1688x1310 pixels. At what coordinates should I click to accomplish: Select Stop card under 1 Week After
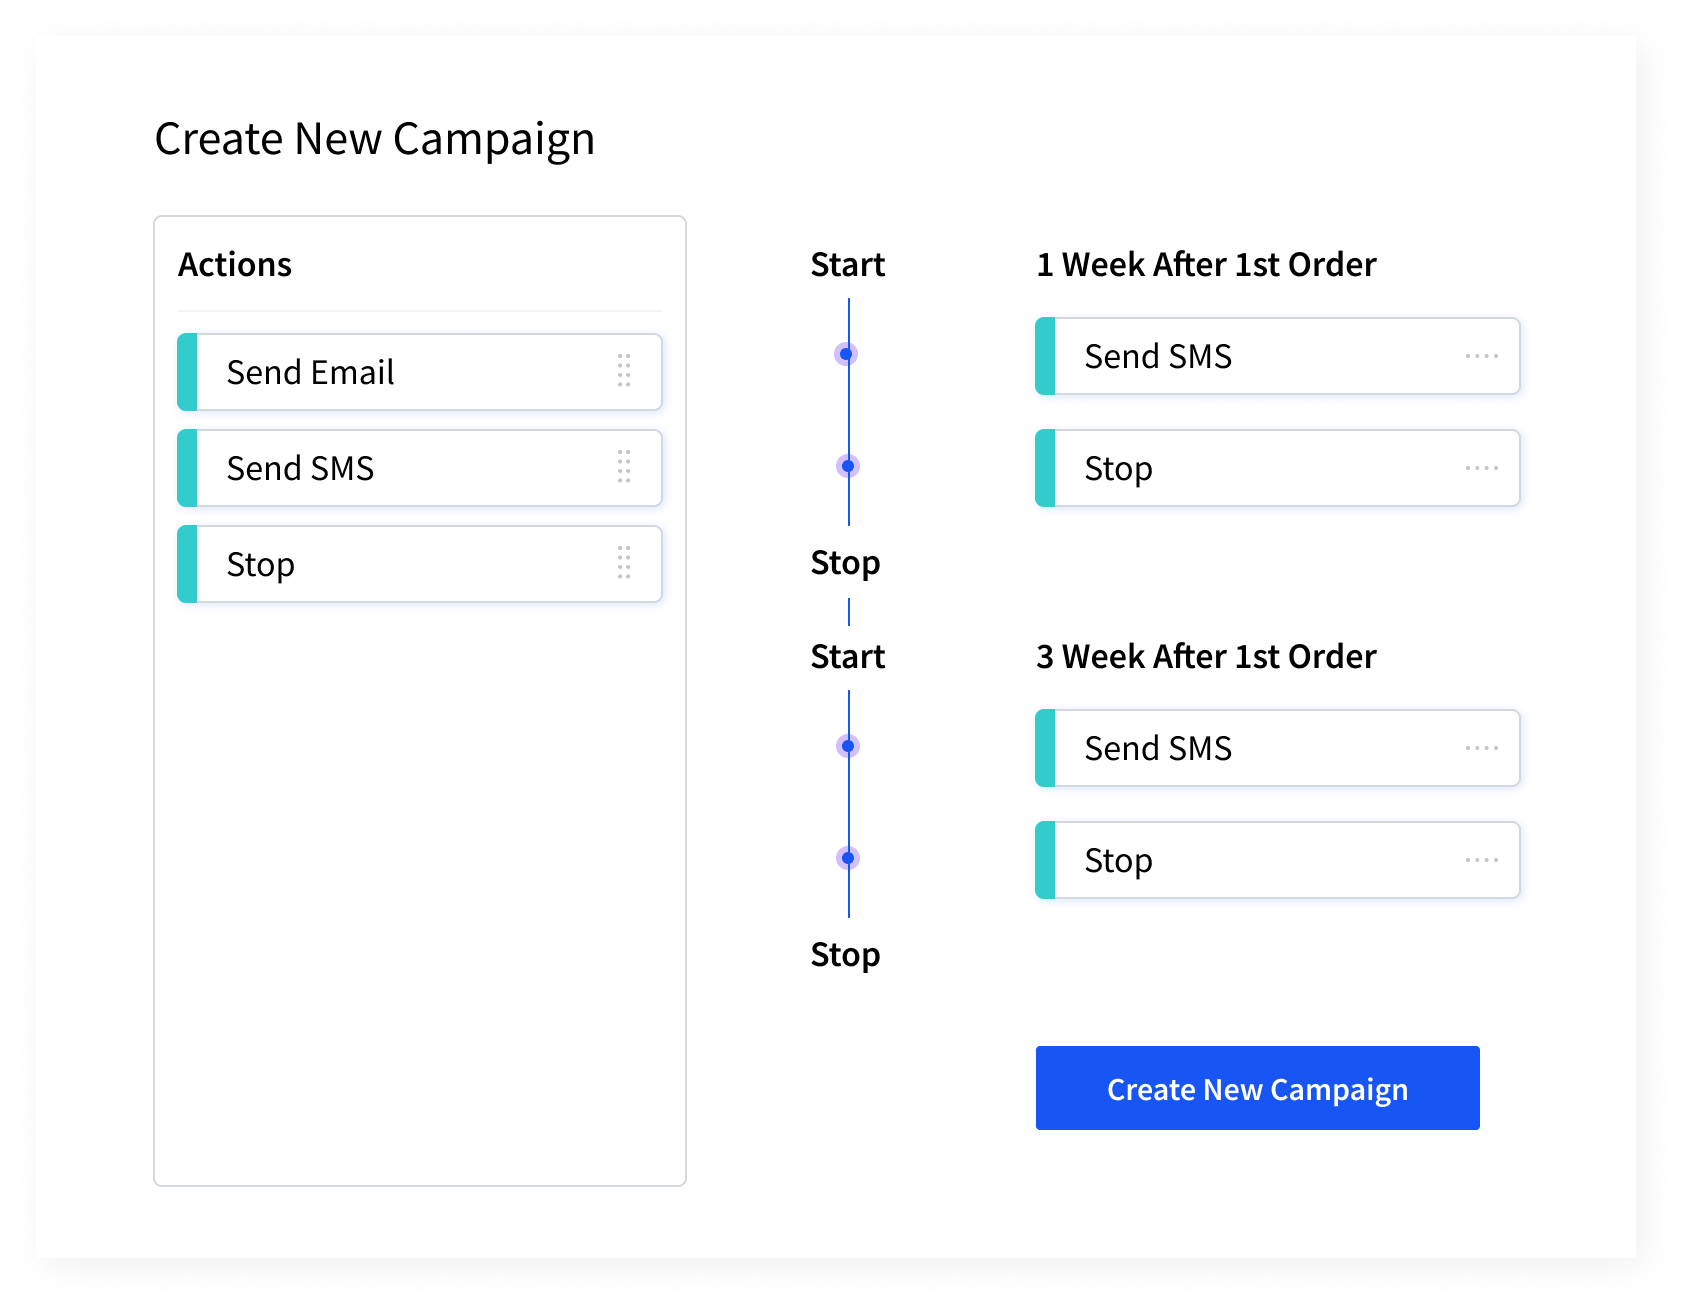(x=1278, y=468)
